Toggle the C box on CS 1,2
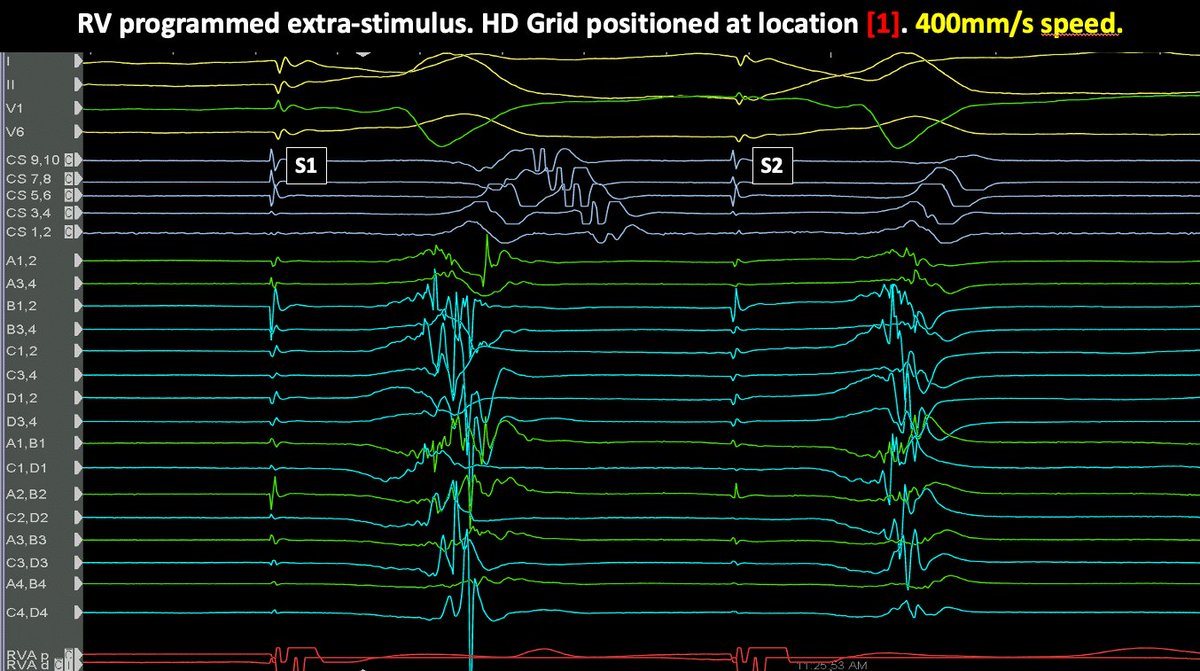 [x=69, y=232]
